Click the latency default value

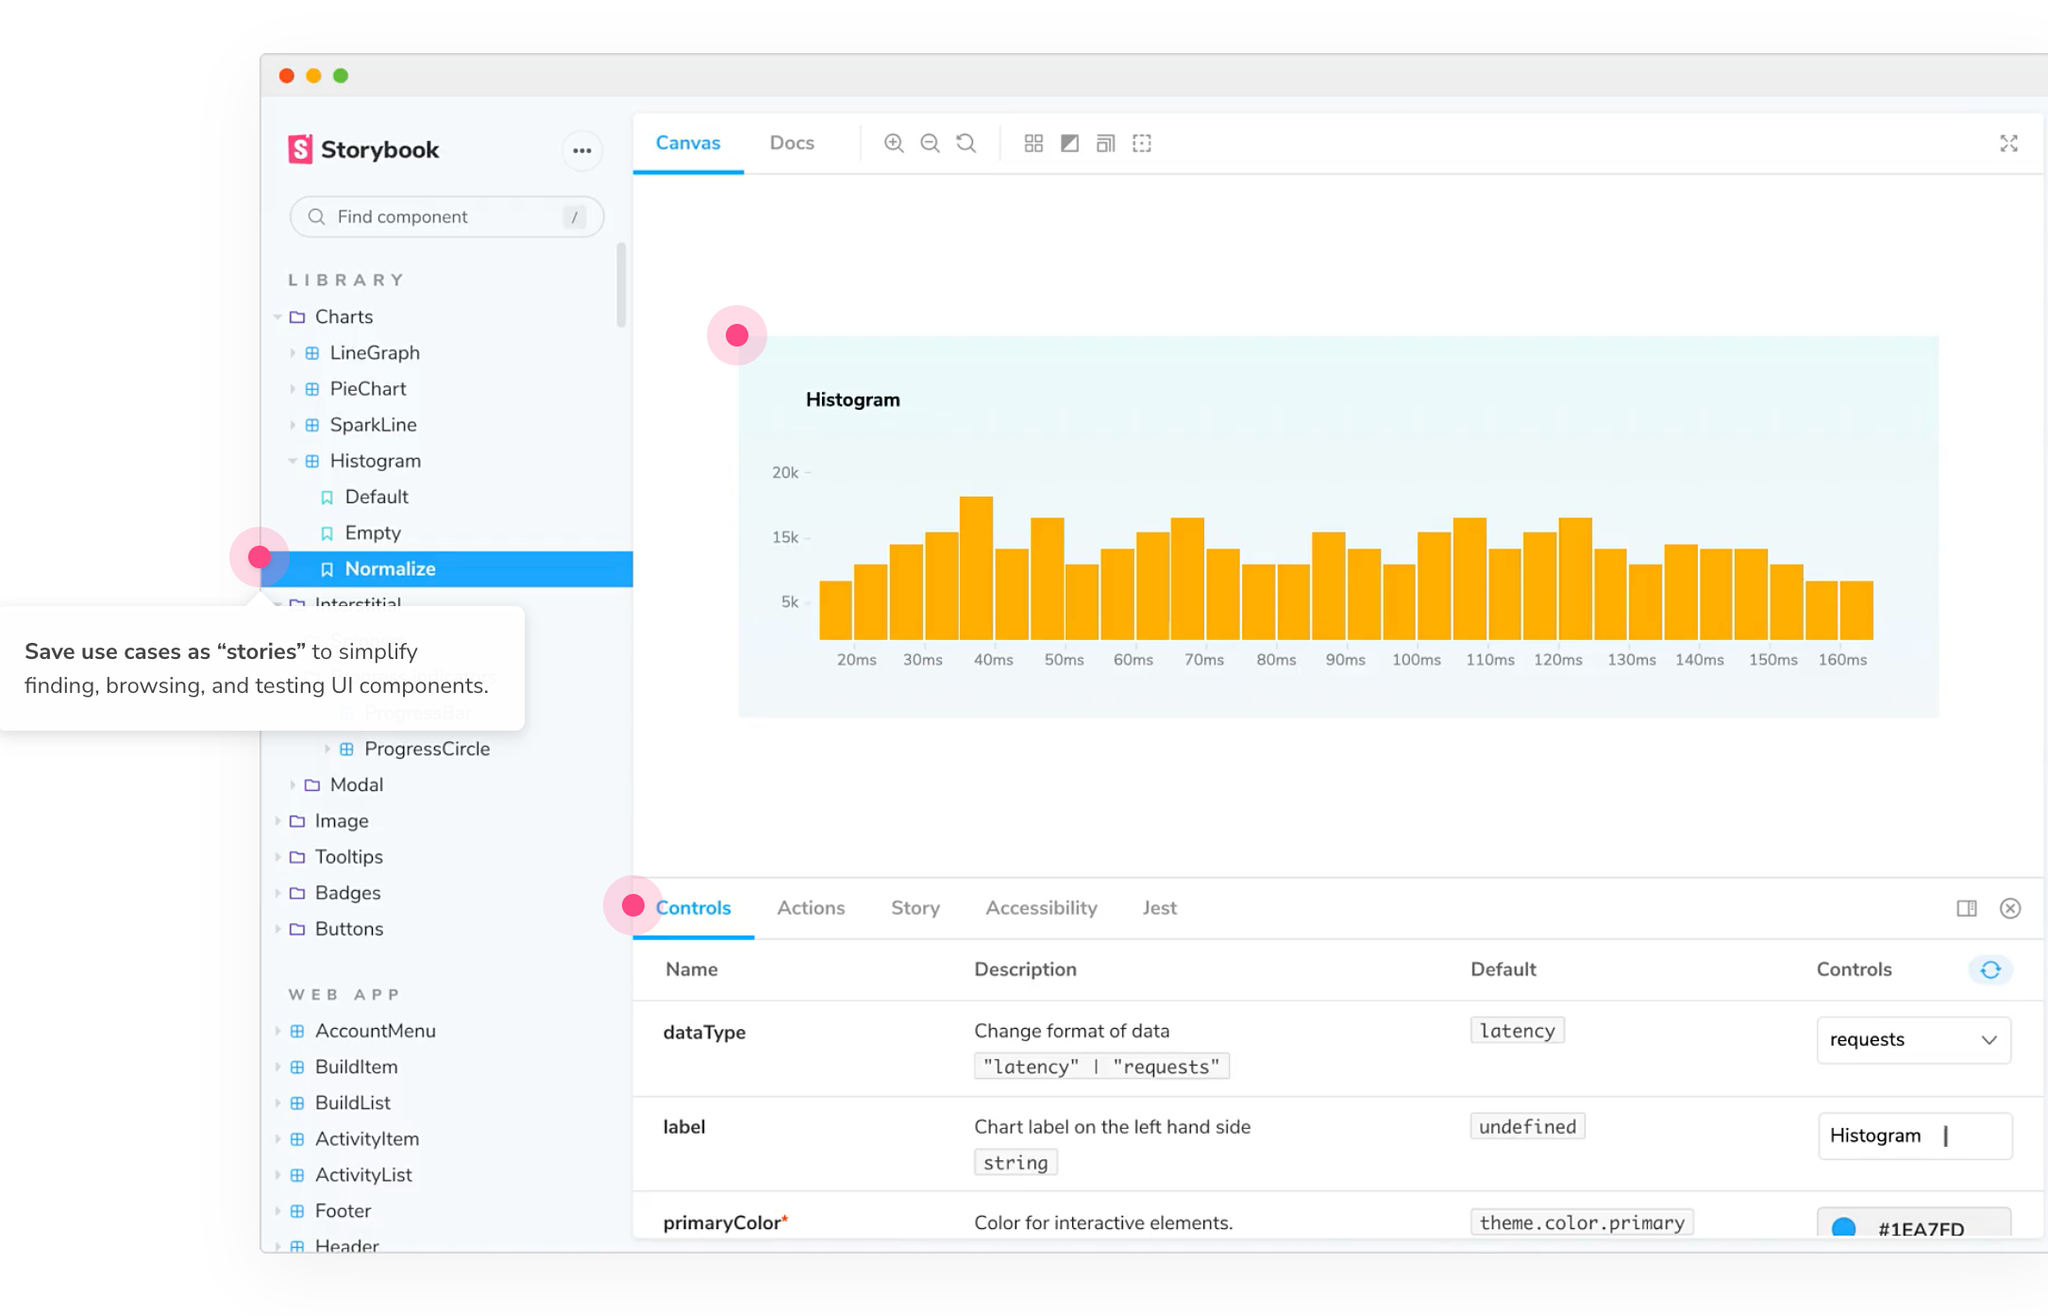[x=1517, y=1031]
